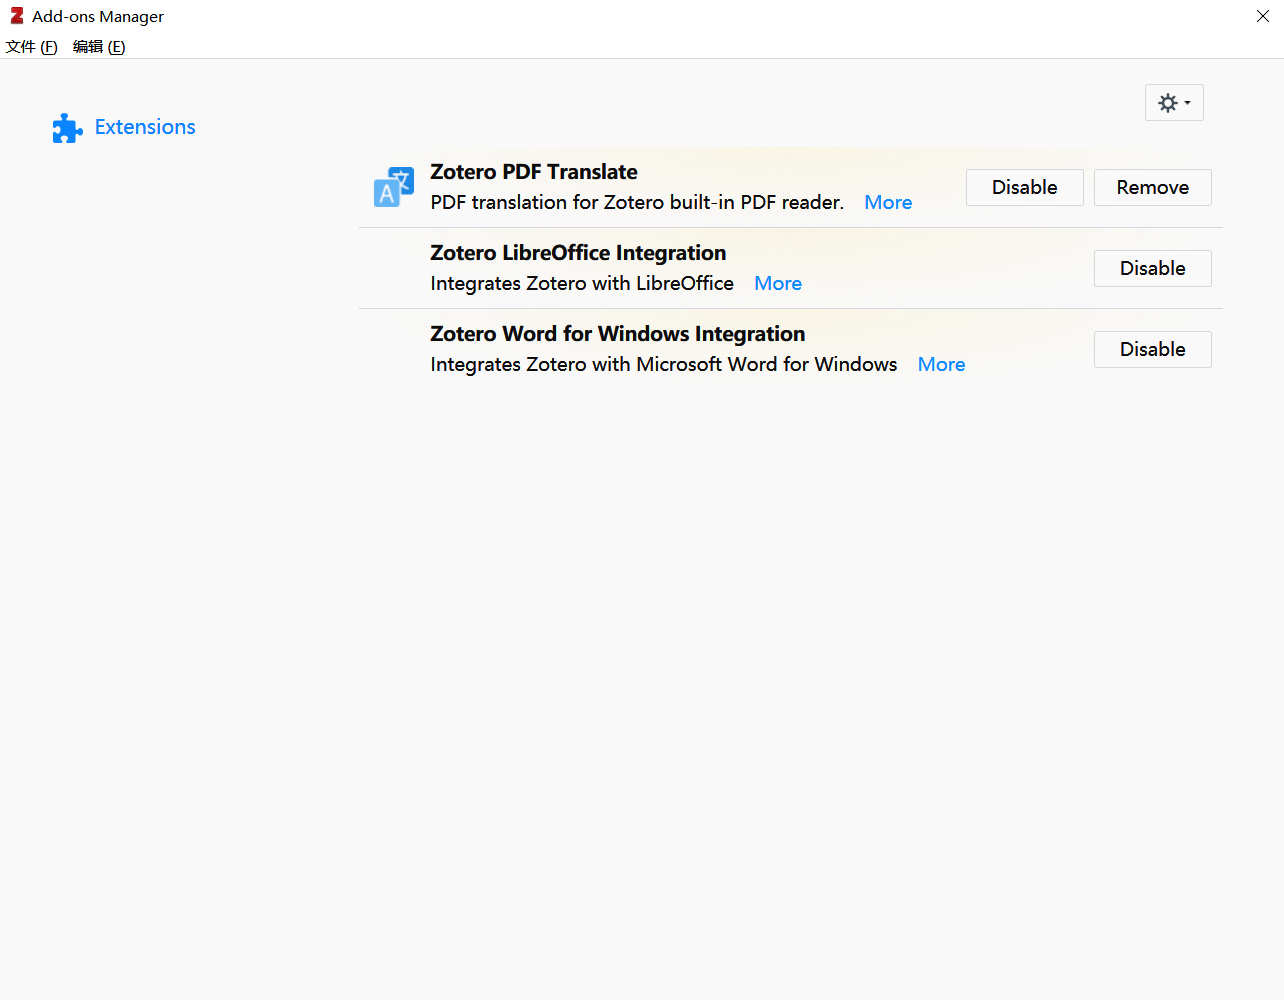Select the Zotero LibreOffice Integration title
The height and width of the screenshot is (1000, 1284).
pyautogui.click(x=578, y=253)
